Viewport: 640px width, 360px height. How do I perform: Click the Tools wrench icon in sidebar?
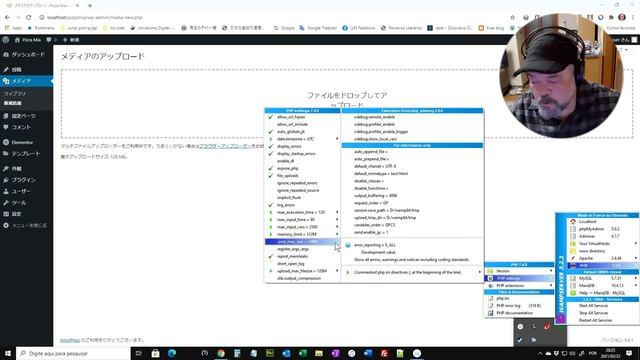6,203
